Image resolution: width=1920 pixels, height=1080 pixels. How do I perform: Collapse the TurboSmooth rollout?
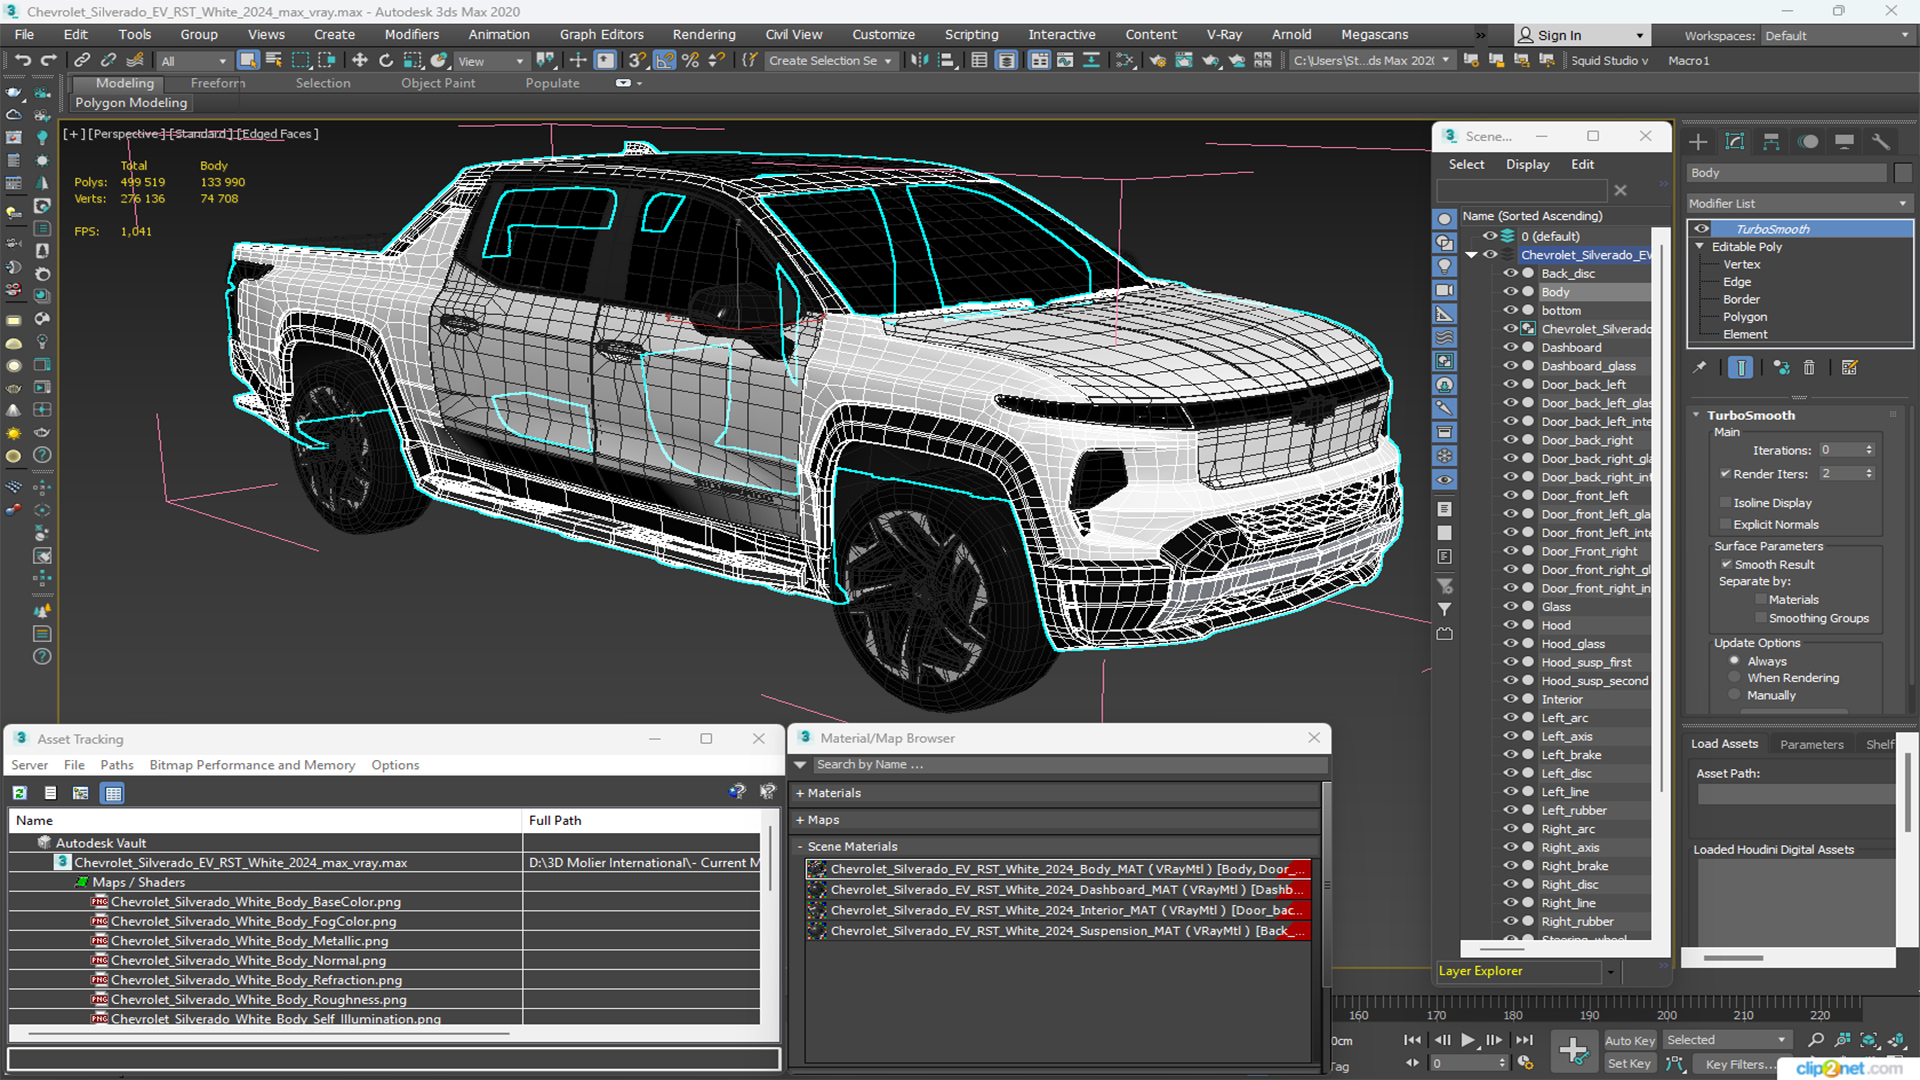click(x=1696, y=415)
